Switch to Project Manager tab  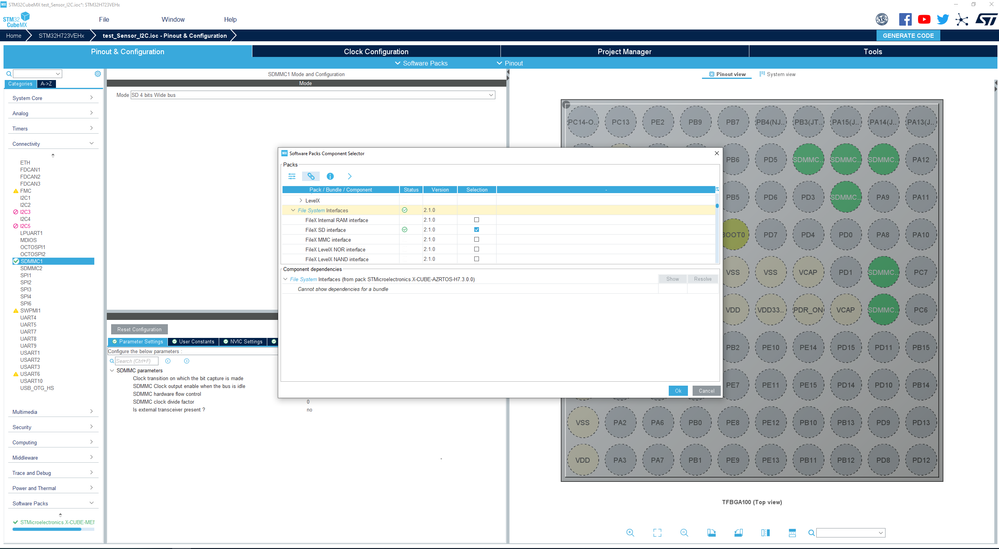[x=624, y=52]
